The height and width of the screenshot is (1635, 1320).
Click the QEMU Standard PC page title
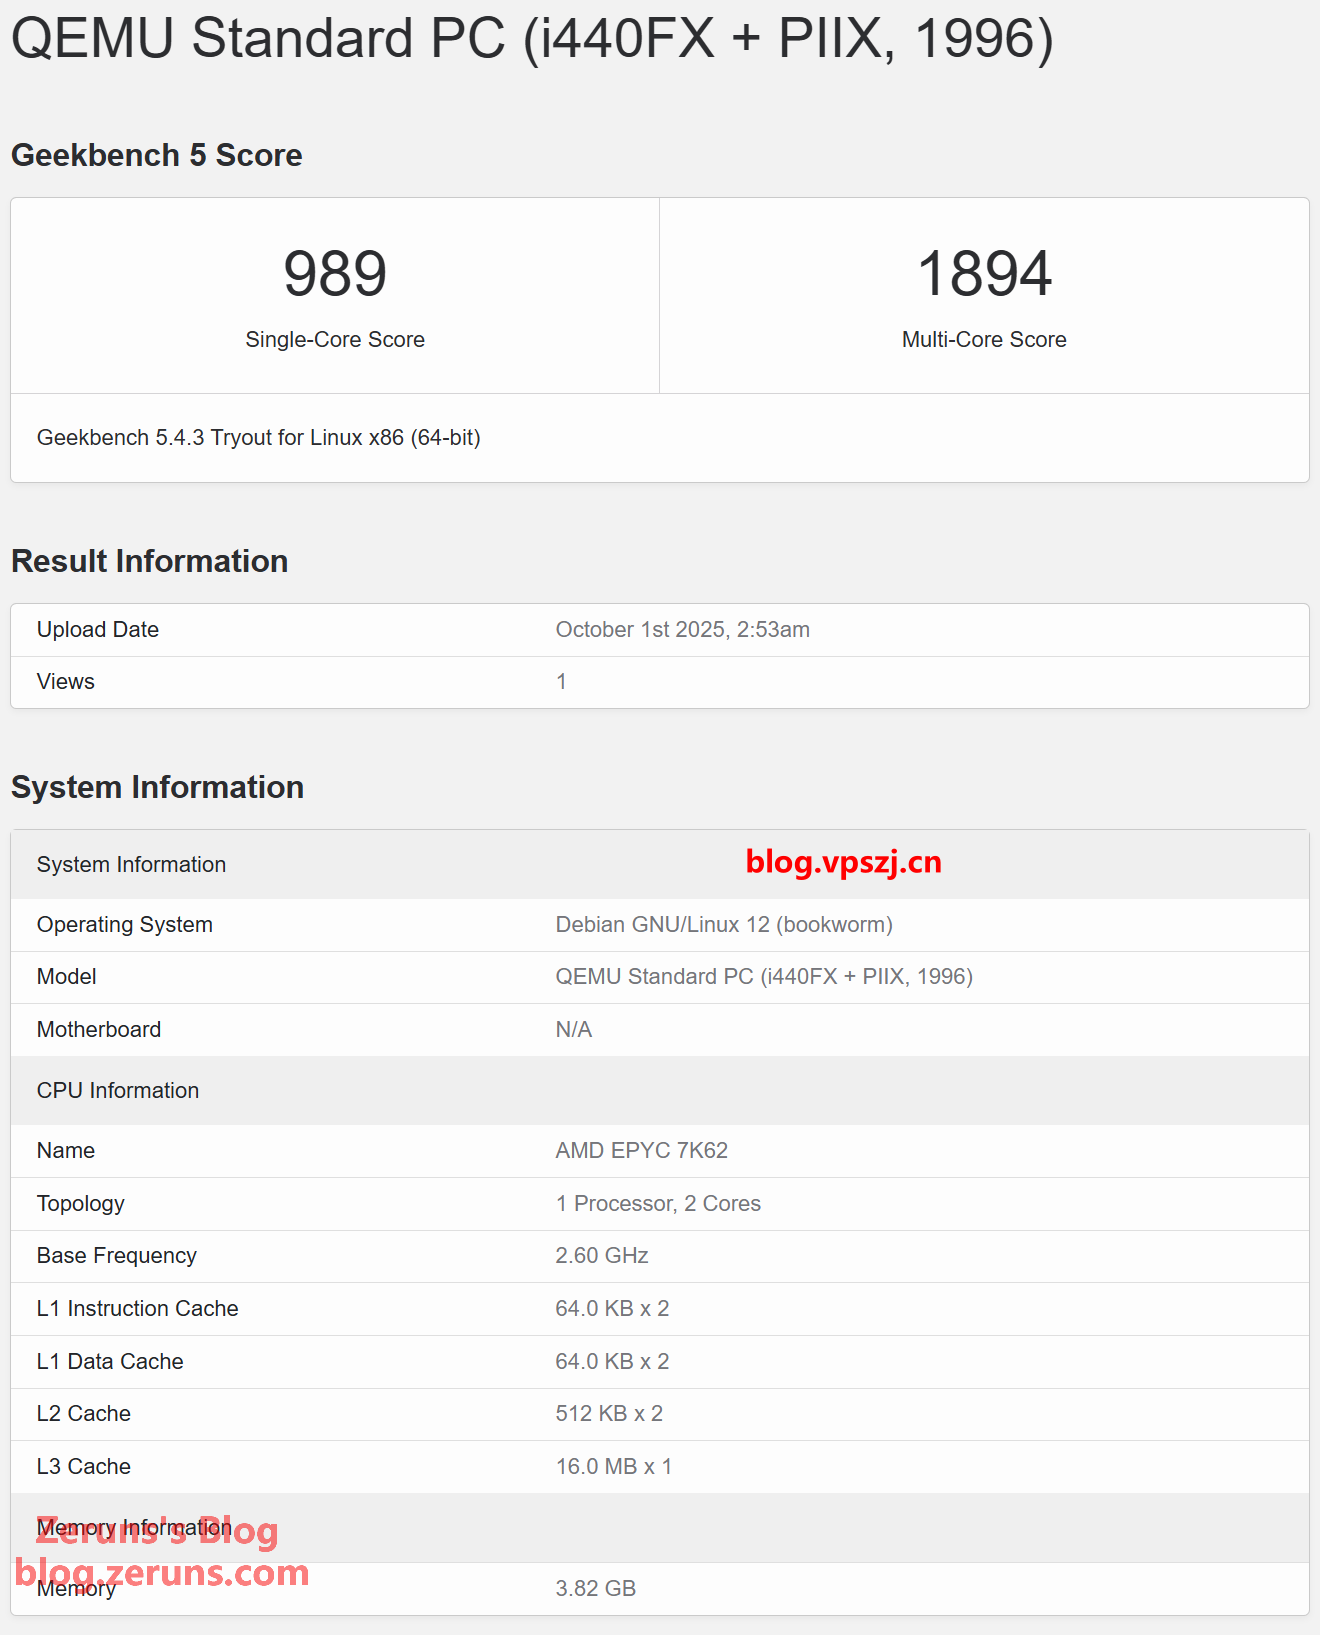point(532,40)
